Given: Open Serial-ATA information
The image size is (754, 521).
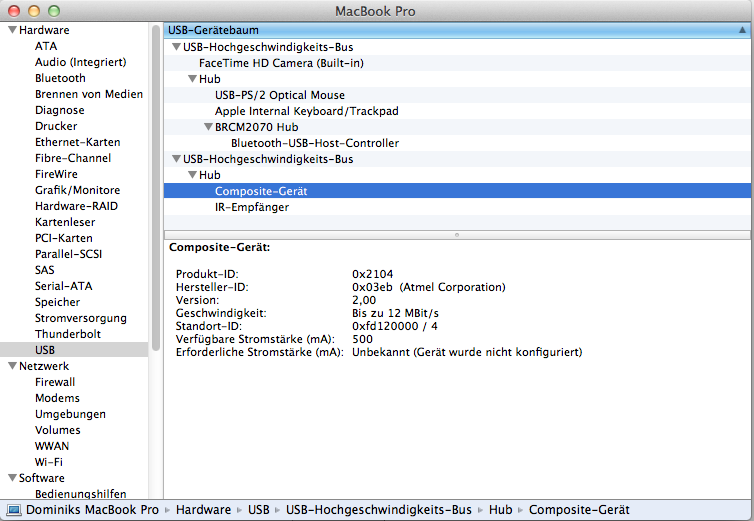Looking at the screenshot, I should [x=63, y=286].
